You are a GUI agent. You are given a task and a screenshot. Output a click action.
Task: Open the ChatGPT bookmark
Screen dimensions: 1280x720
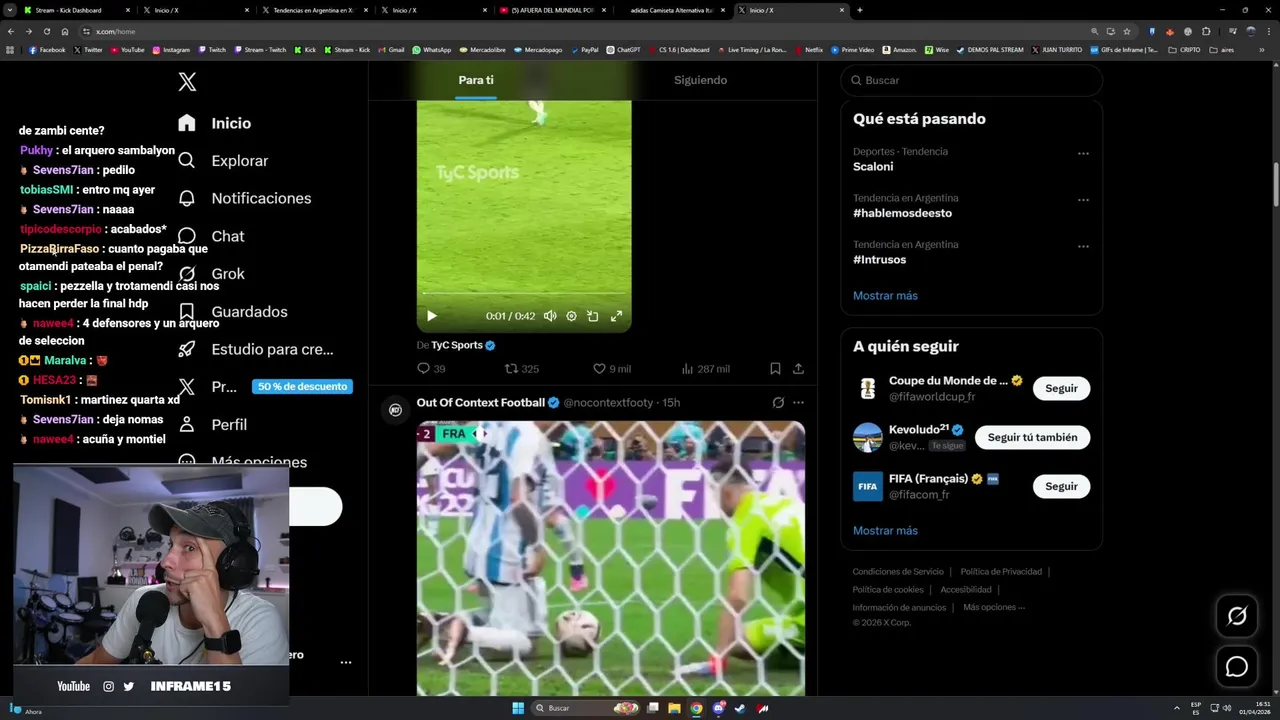tap(624, 50)
